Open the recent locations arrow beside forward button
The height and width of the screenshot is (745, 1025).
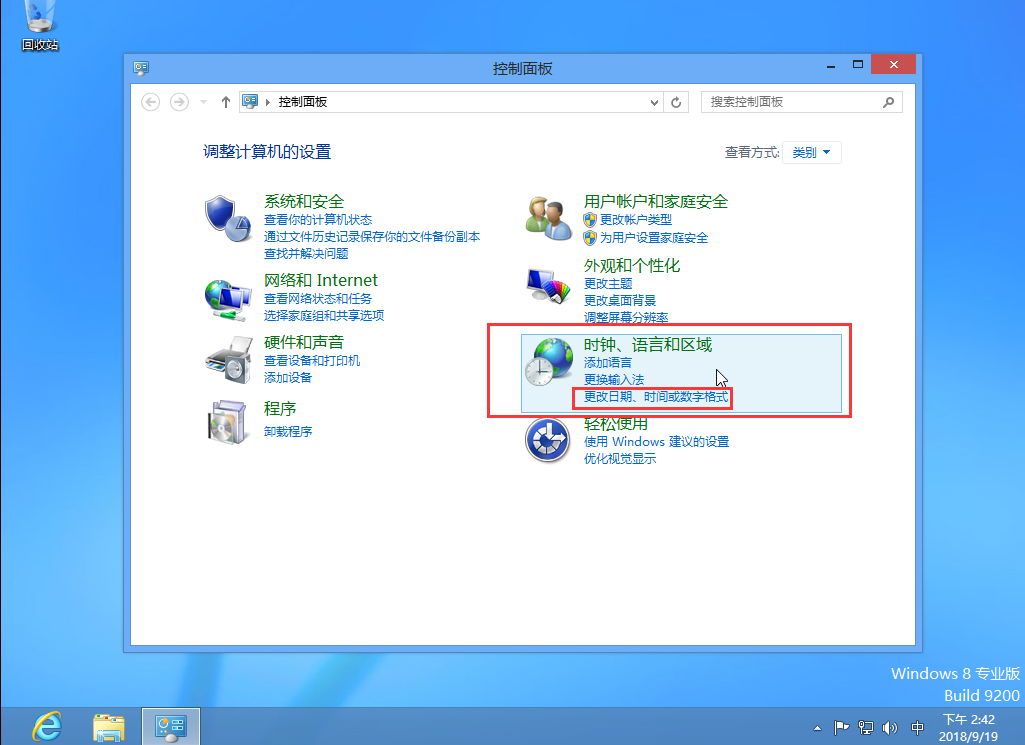click(204, 102)
